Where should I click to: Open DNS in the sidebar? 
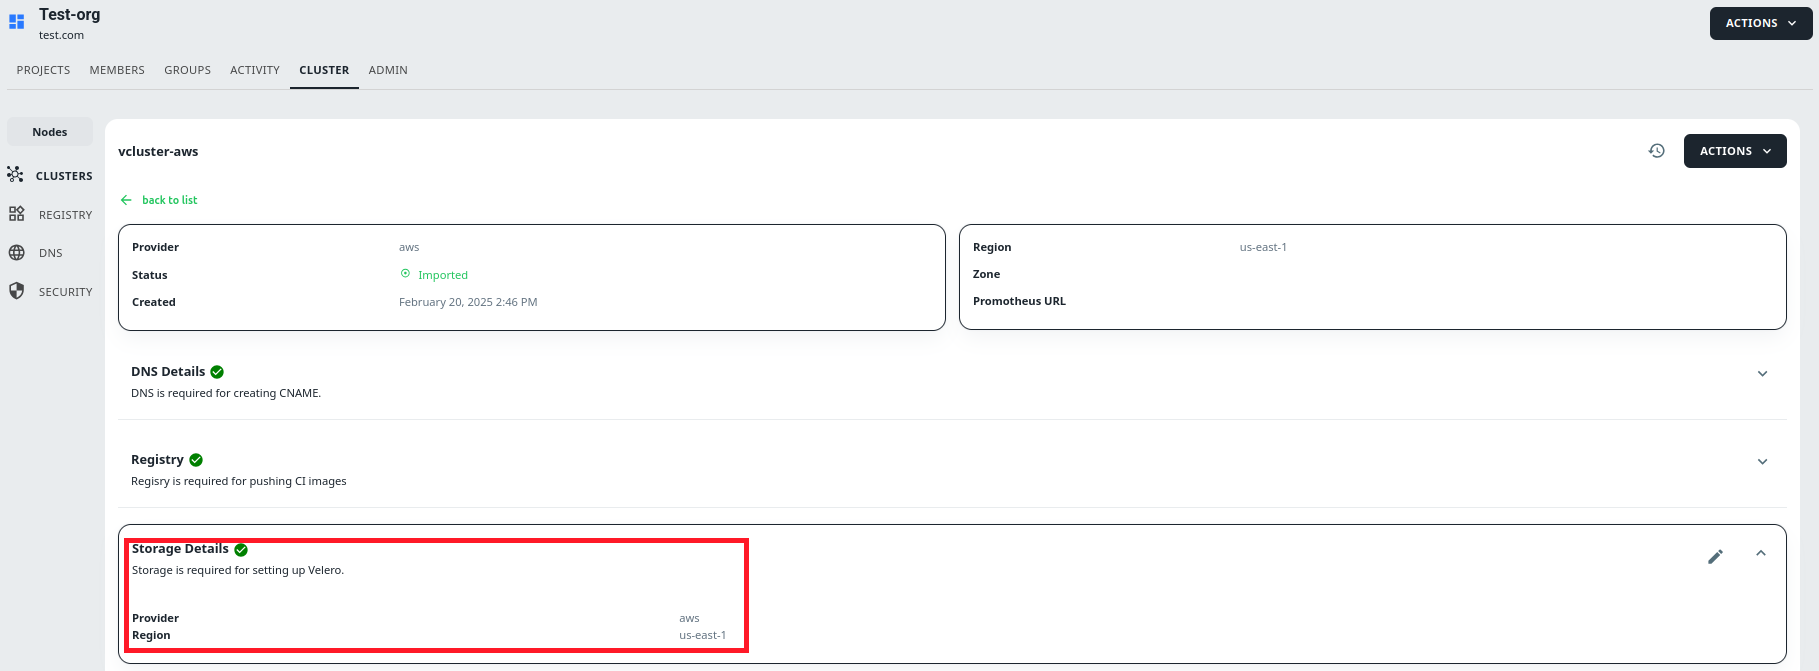(51, 253)
